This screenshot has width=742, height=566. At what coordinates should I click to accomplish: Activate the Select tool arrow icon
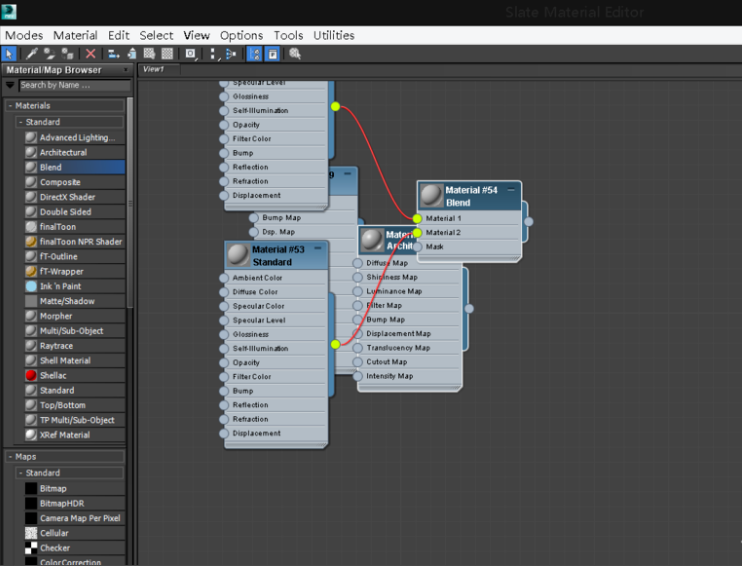click(9, 54)
